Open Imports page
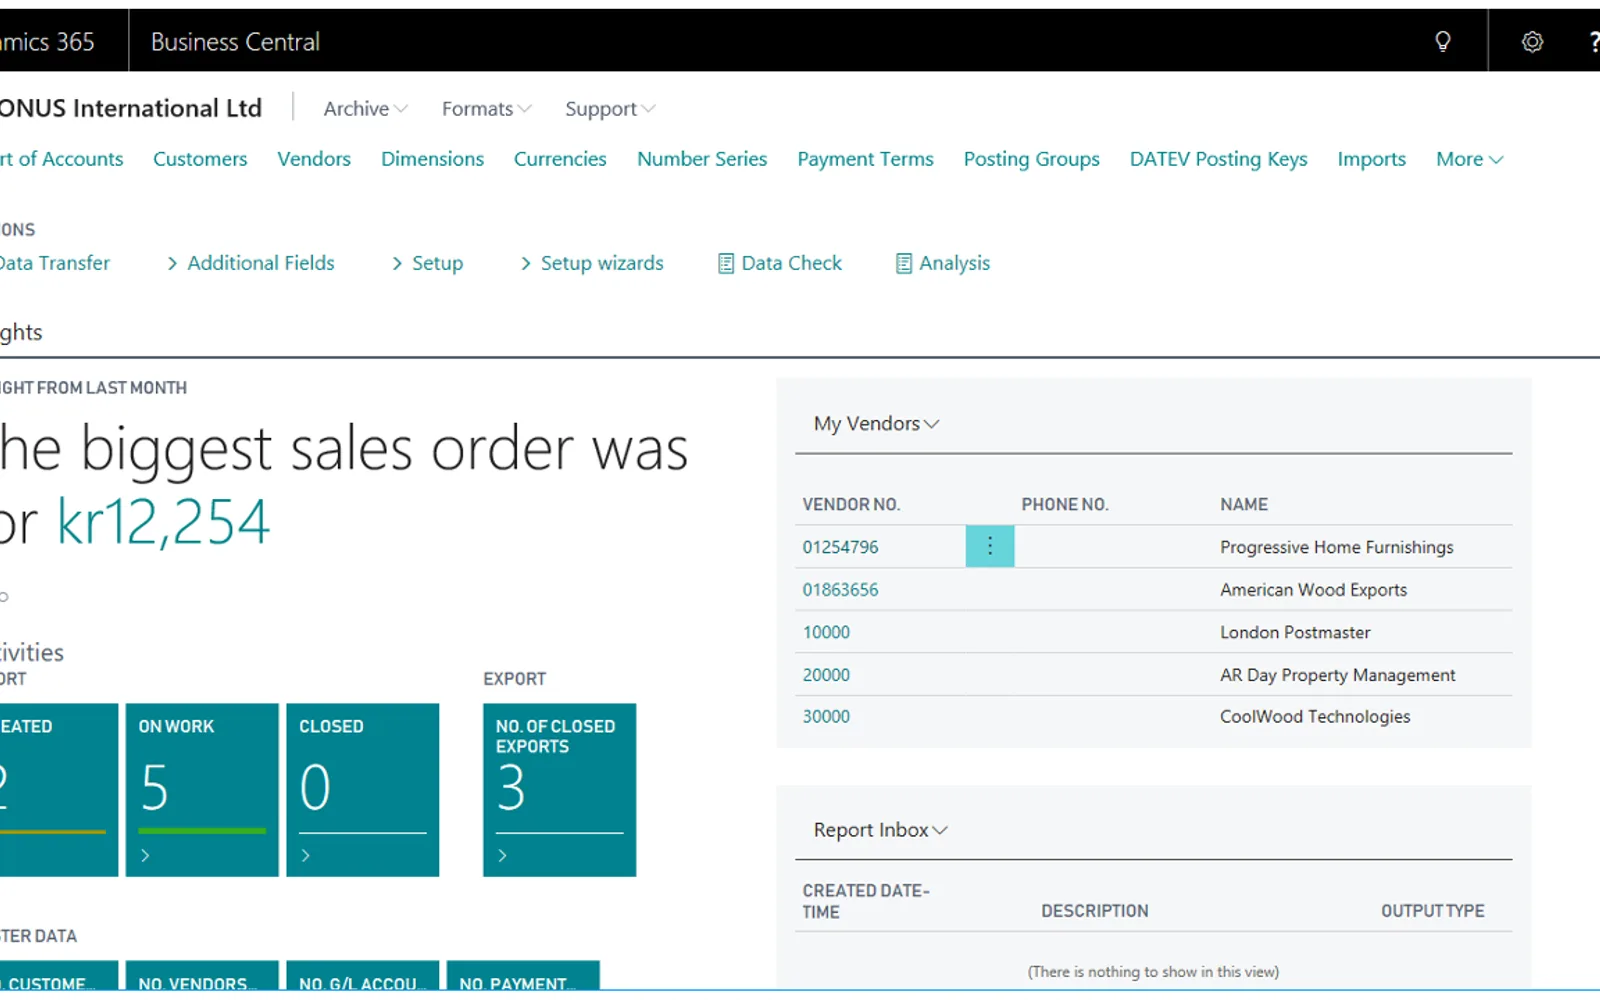This screenshot has width=1600, height=1000. [1371, 159]
